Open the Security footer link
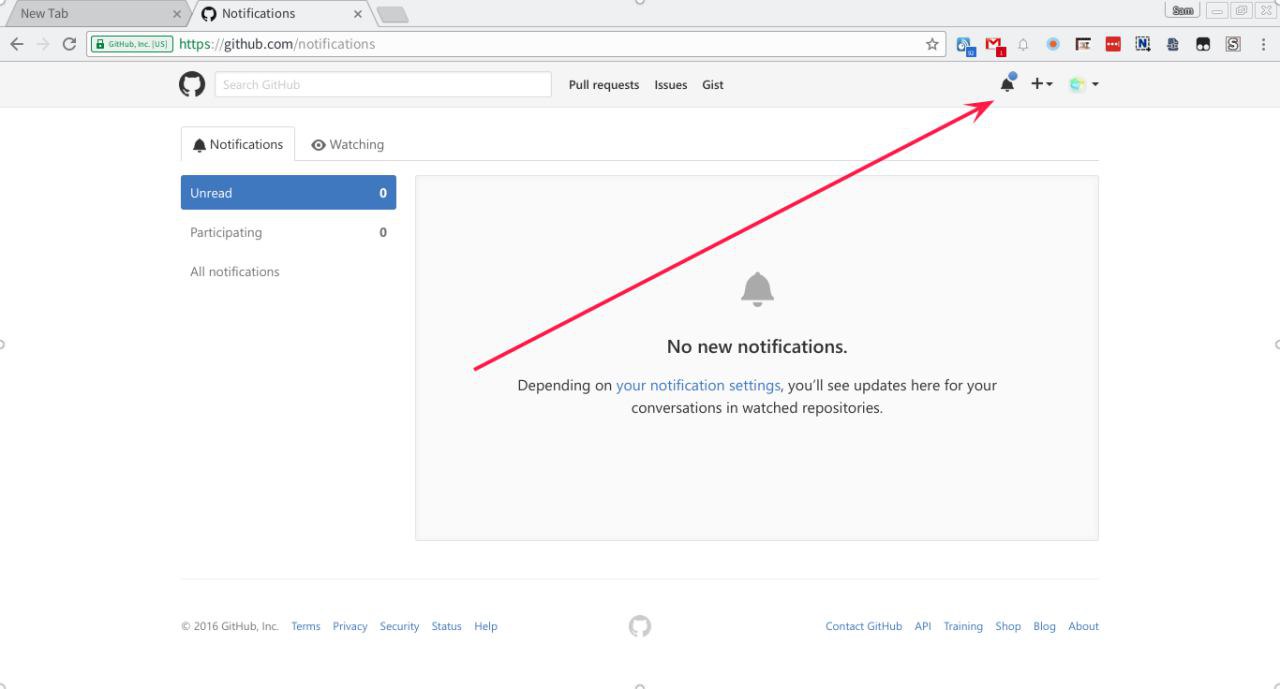 [399, 626]
